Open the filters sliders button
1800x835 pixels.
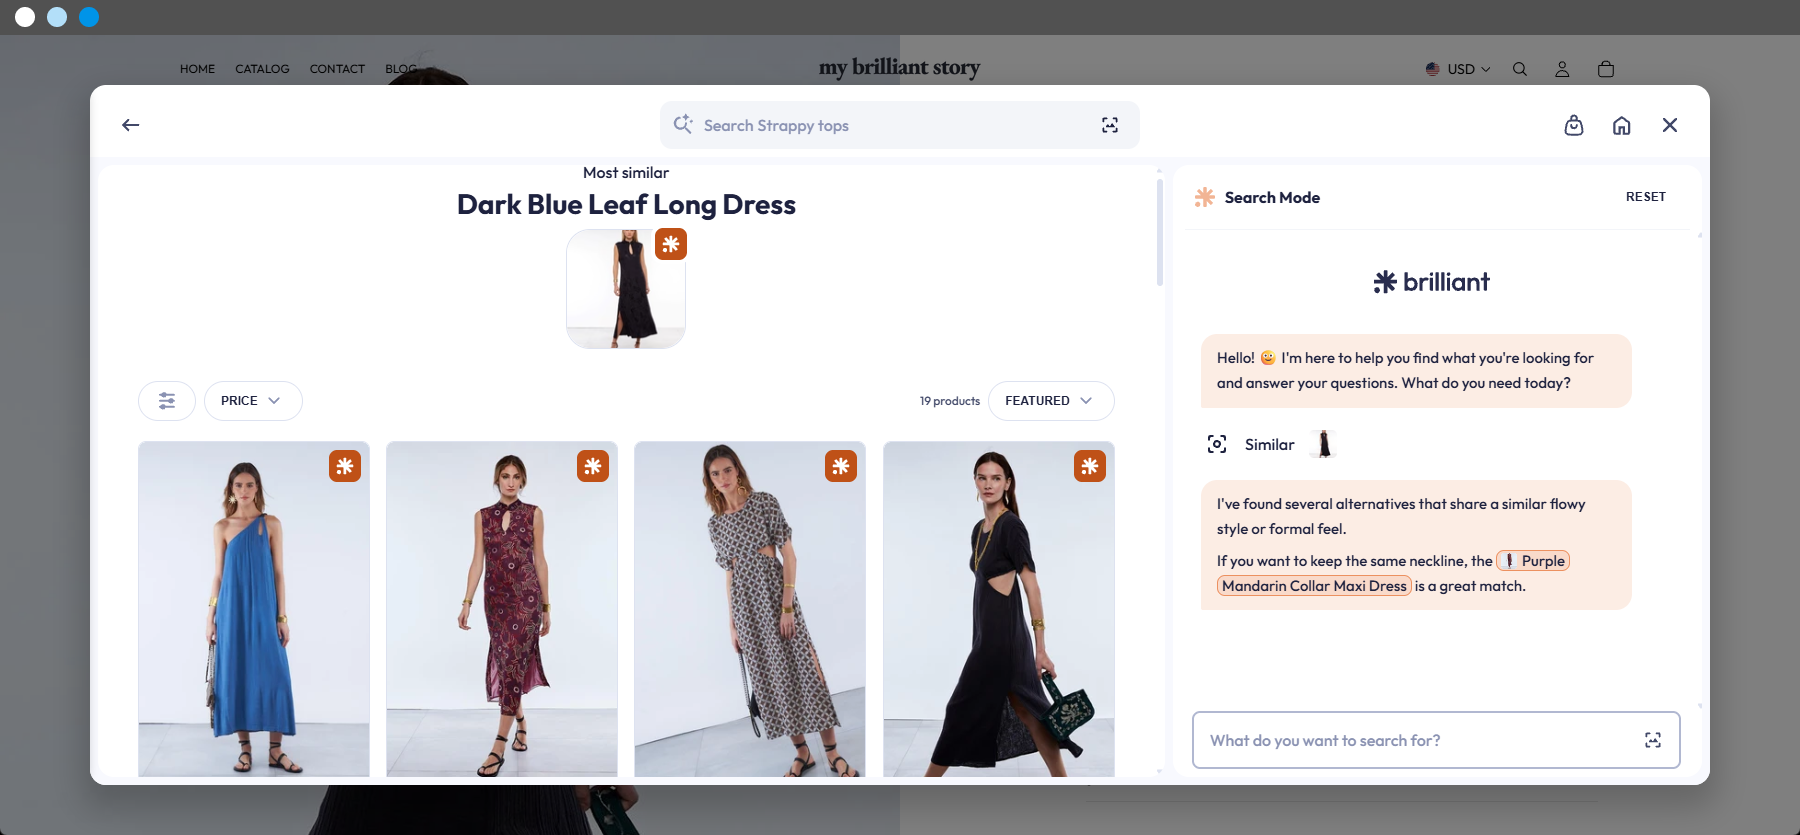tap(167, 401)
